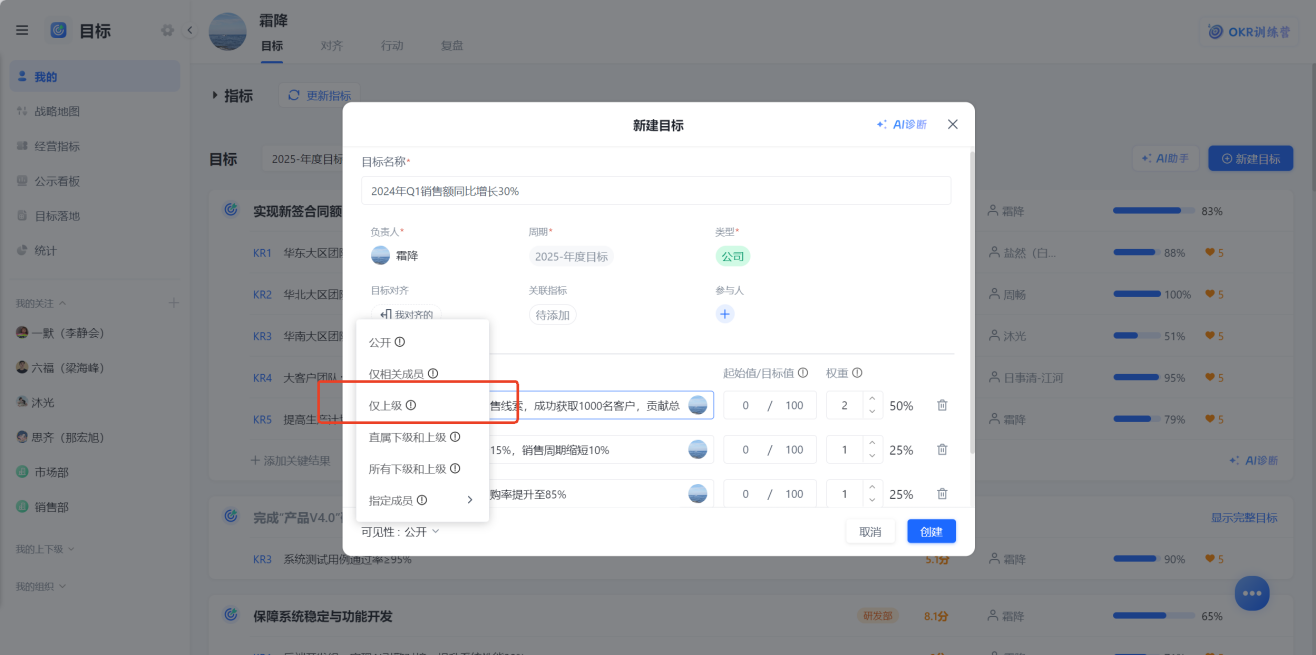Delete the key result row weighted 50%

tap(942, 405)
